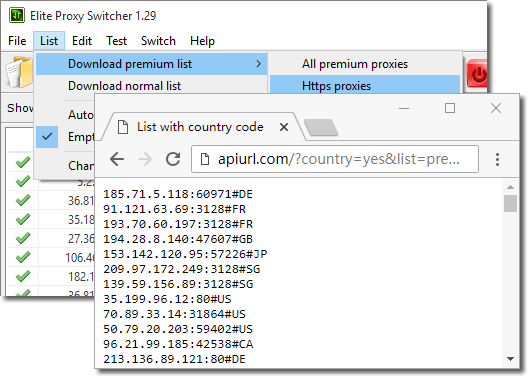Click the browser vertical scrollbar thumb

tap(510, 203)
